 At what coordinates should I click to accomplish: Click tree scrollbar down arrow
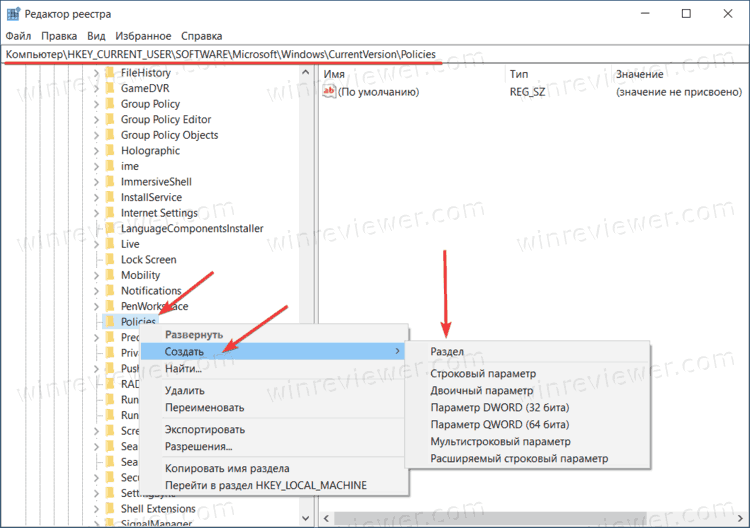pos(306,518)
